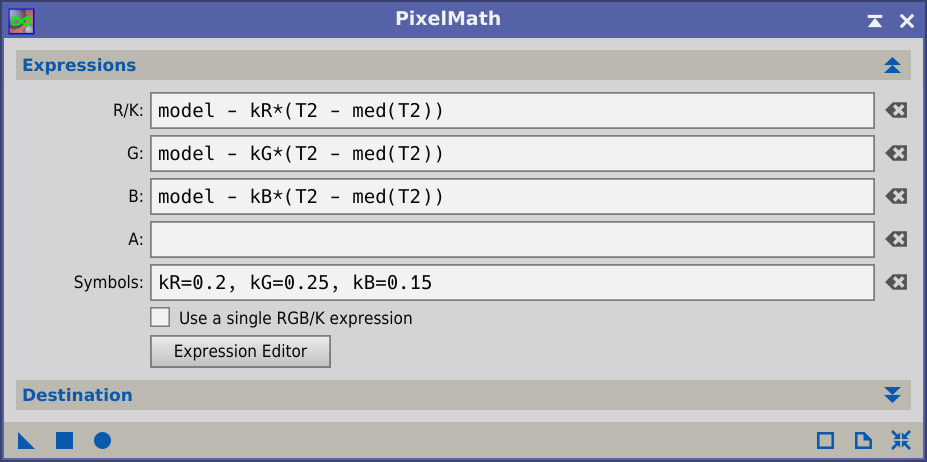The height and width of the screenshot is (462, 927).
Task: Clear the R/K expression field
Action: tap(896, 111)
